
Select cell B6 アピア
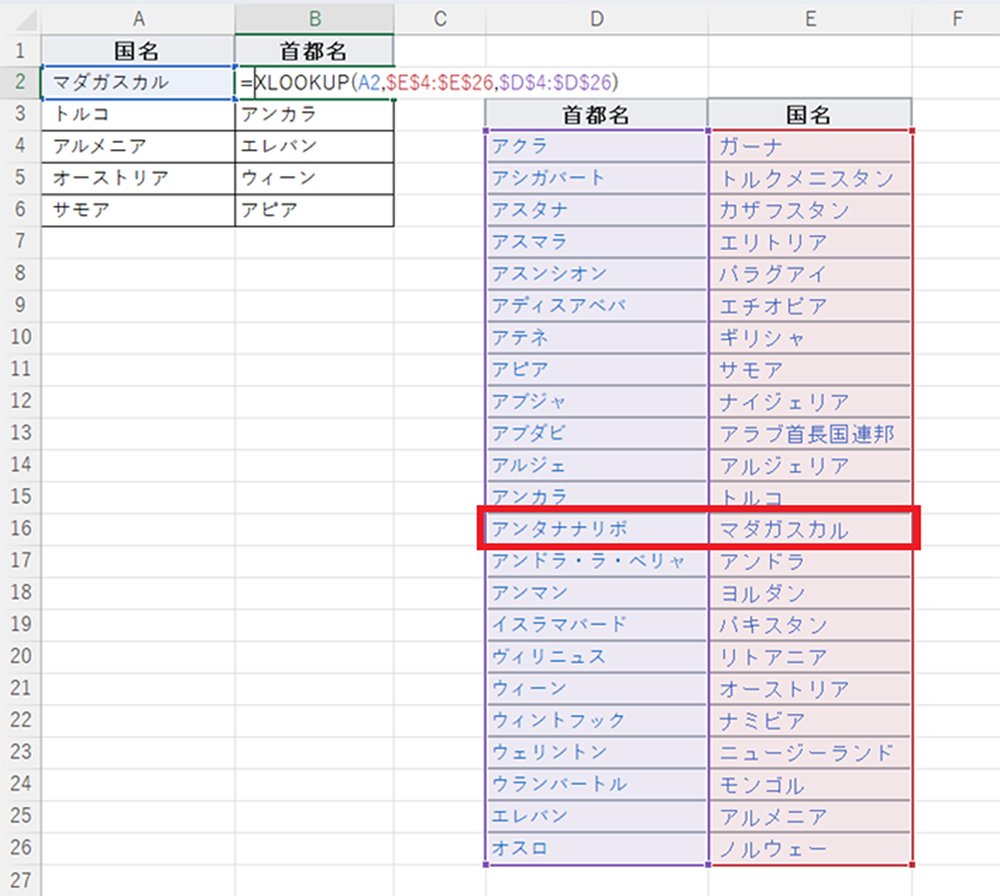click(314, 210)
